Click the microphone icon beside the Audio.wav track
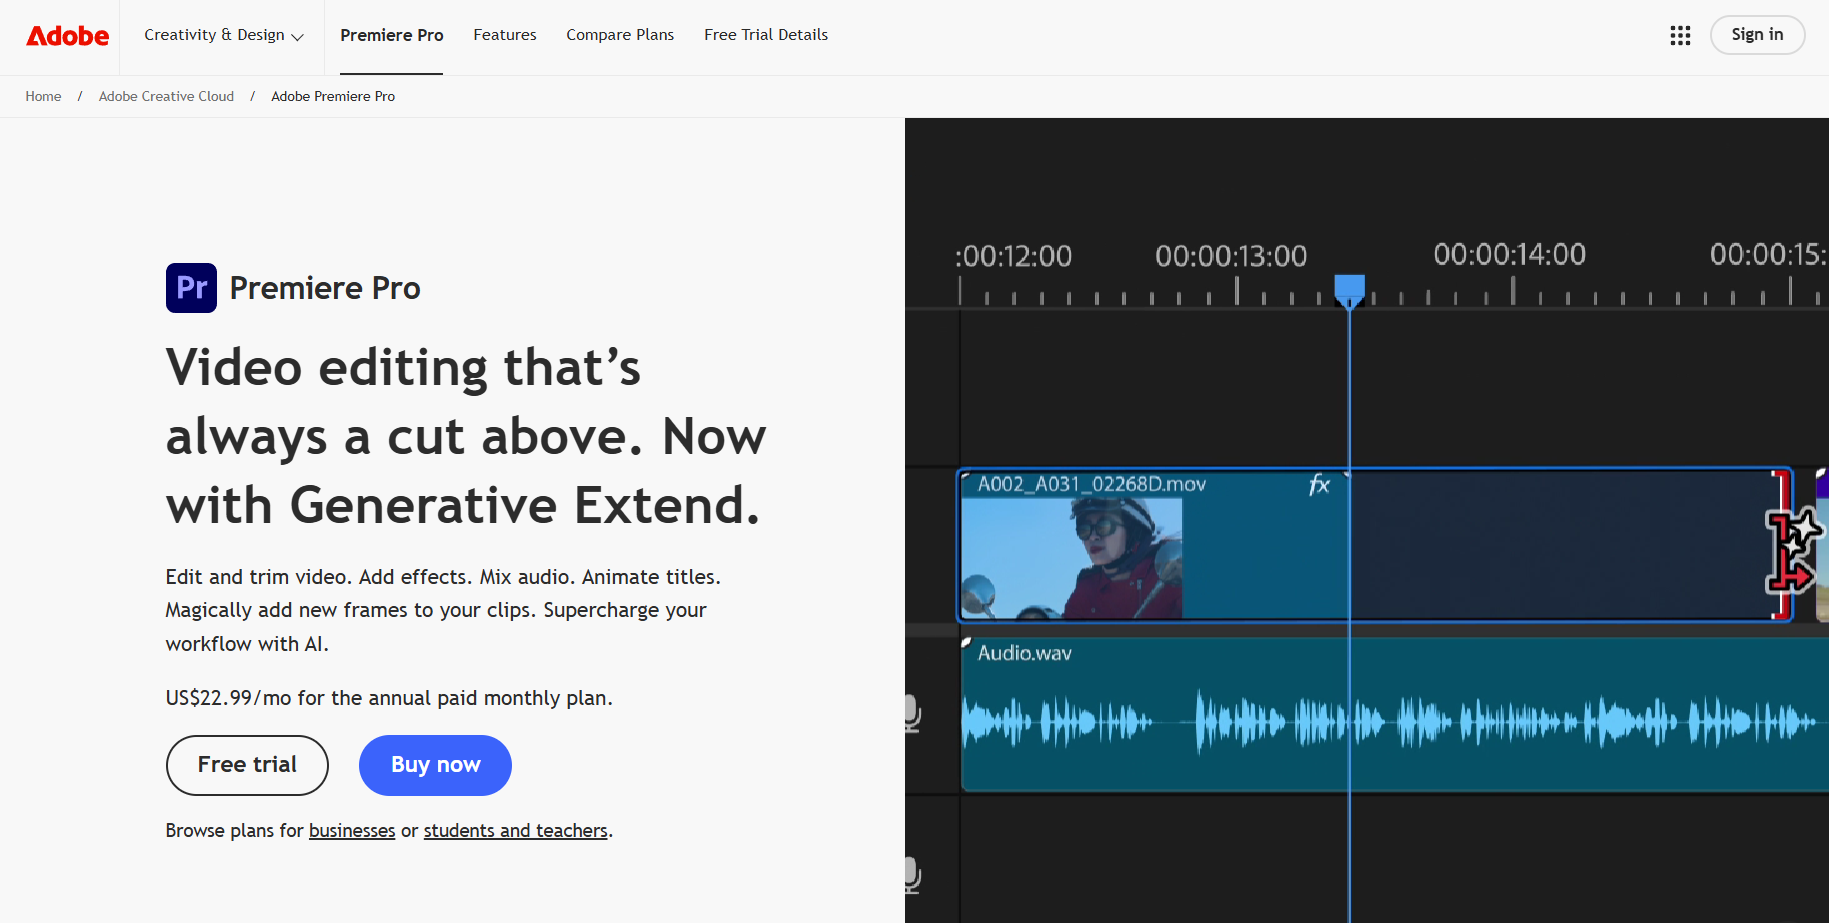Viewport: 1829px width, 923px height. coord(912,714)
